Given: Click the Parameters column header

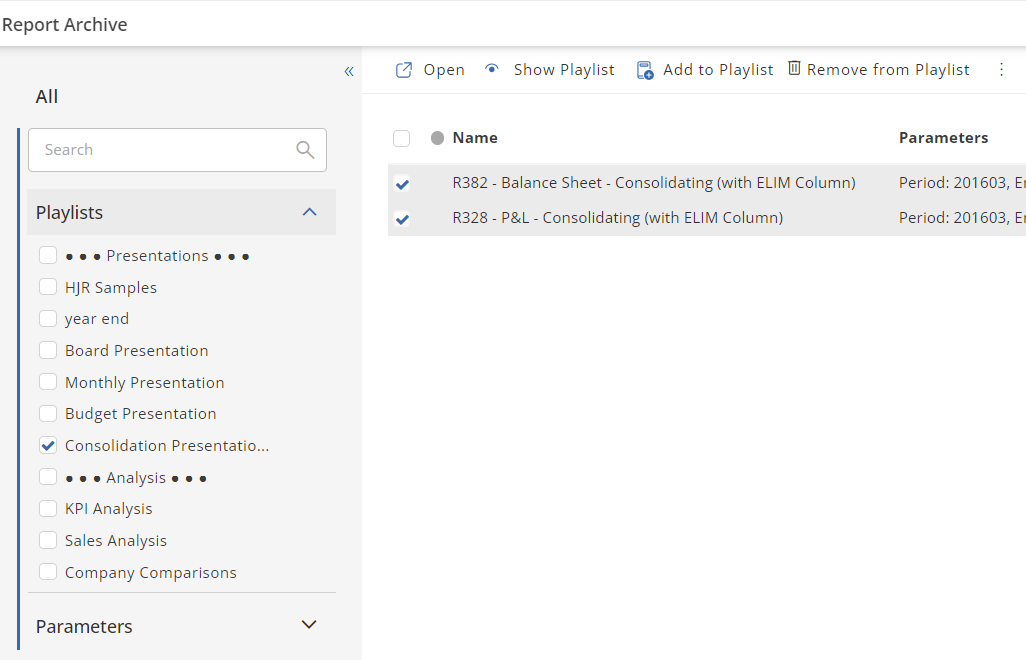Looking at the screenshot, I should click(943, 138).
